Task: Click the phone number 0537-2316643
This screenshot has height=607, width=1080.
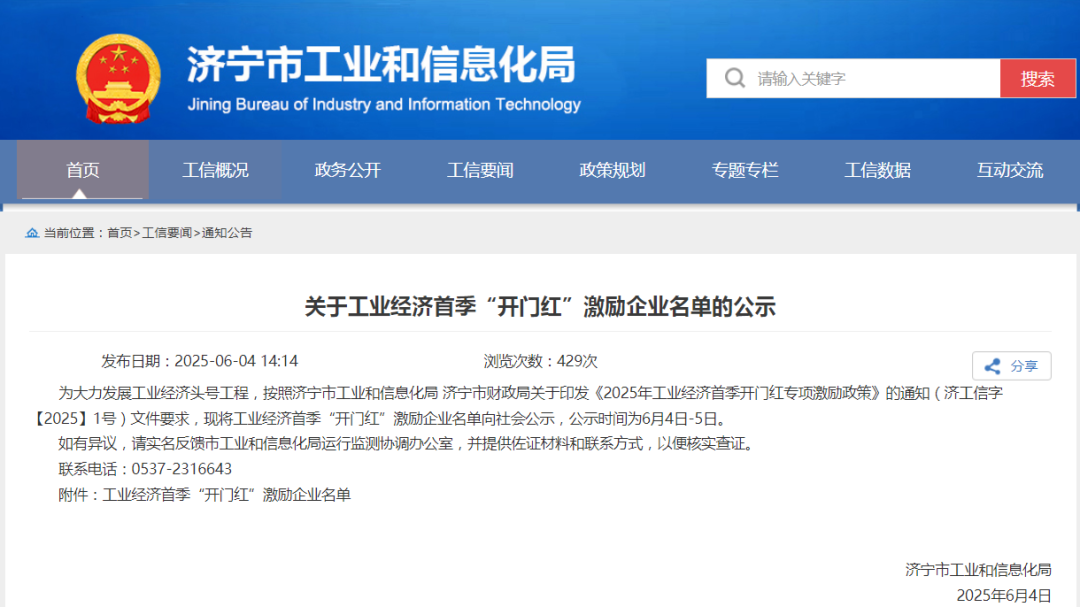Action: click(x=182, y=469)
